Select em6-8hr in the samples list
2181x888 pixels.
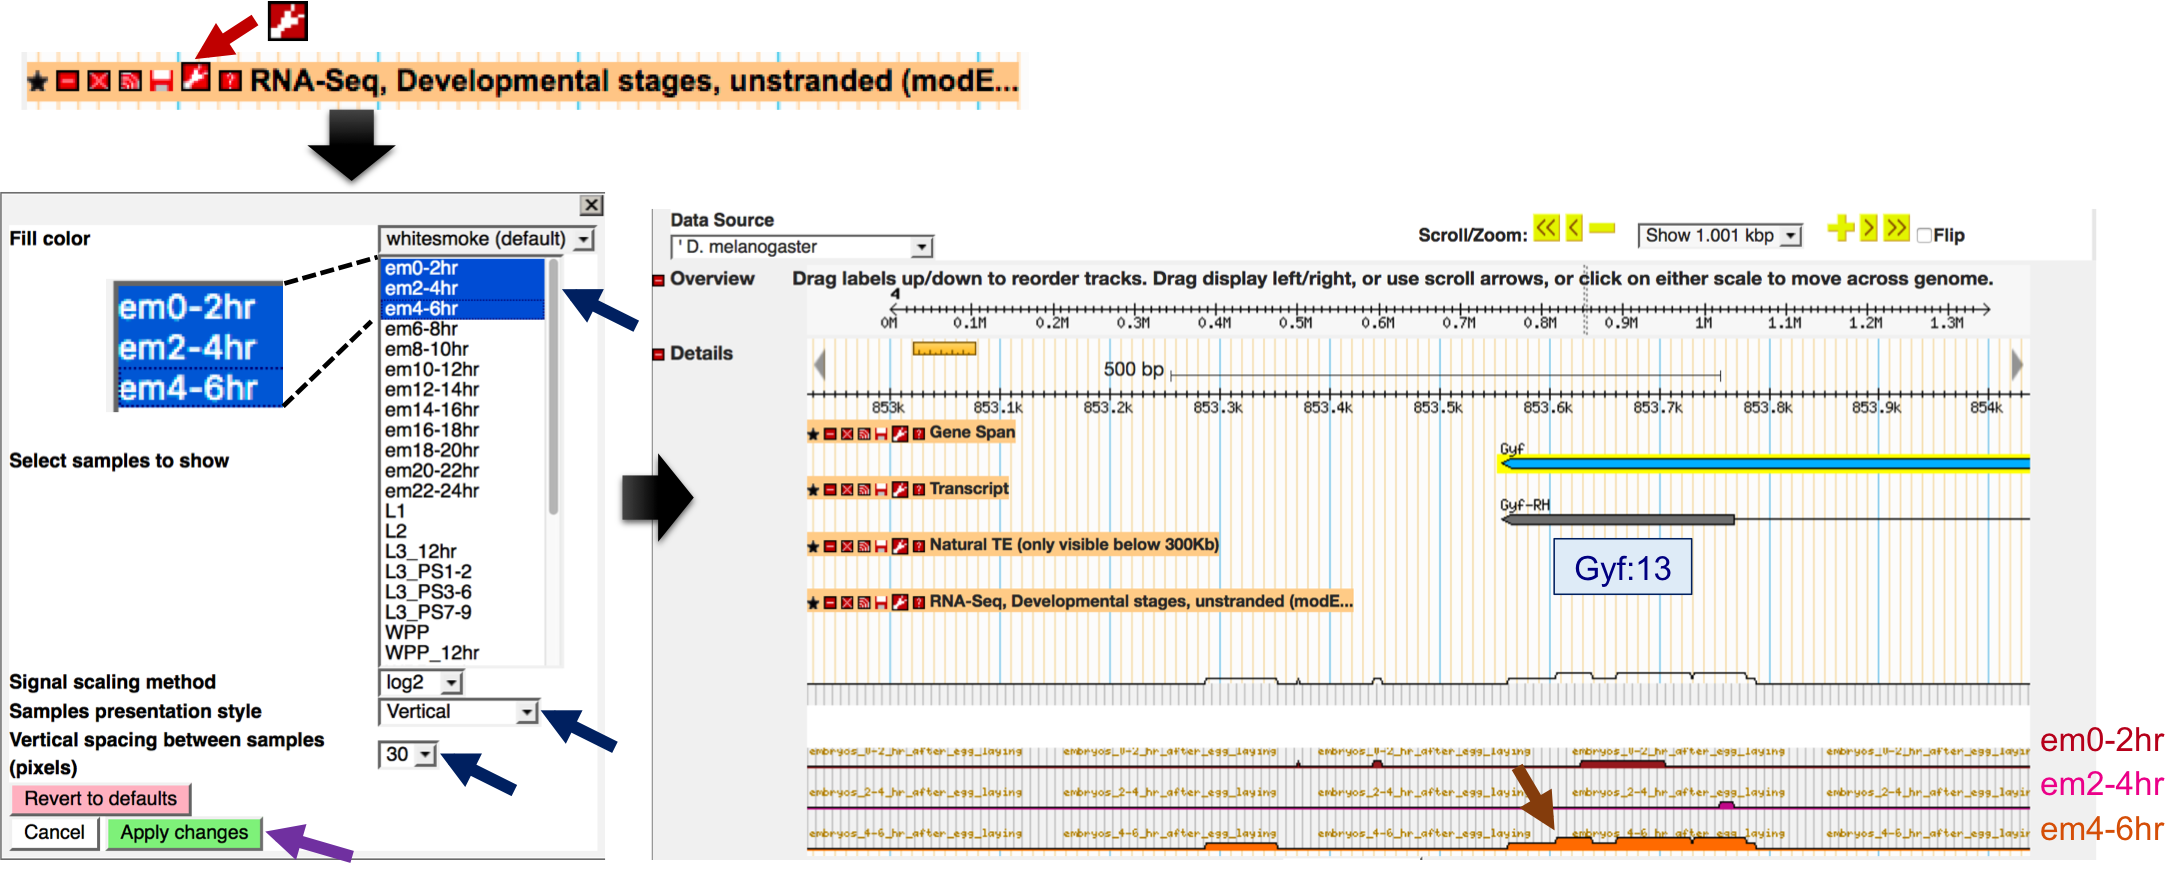(x=463, y=329)
